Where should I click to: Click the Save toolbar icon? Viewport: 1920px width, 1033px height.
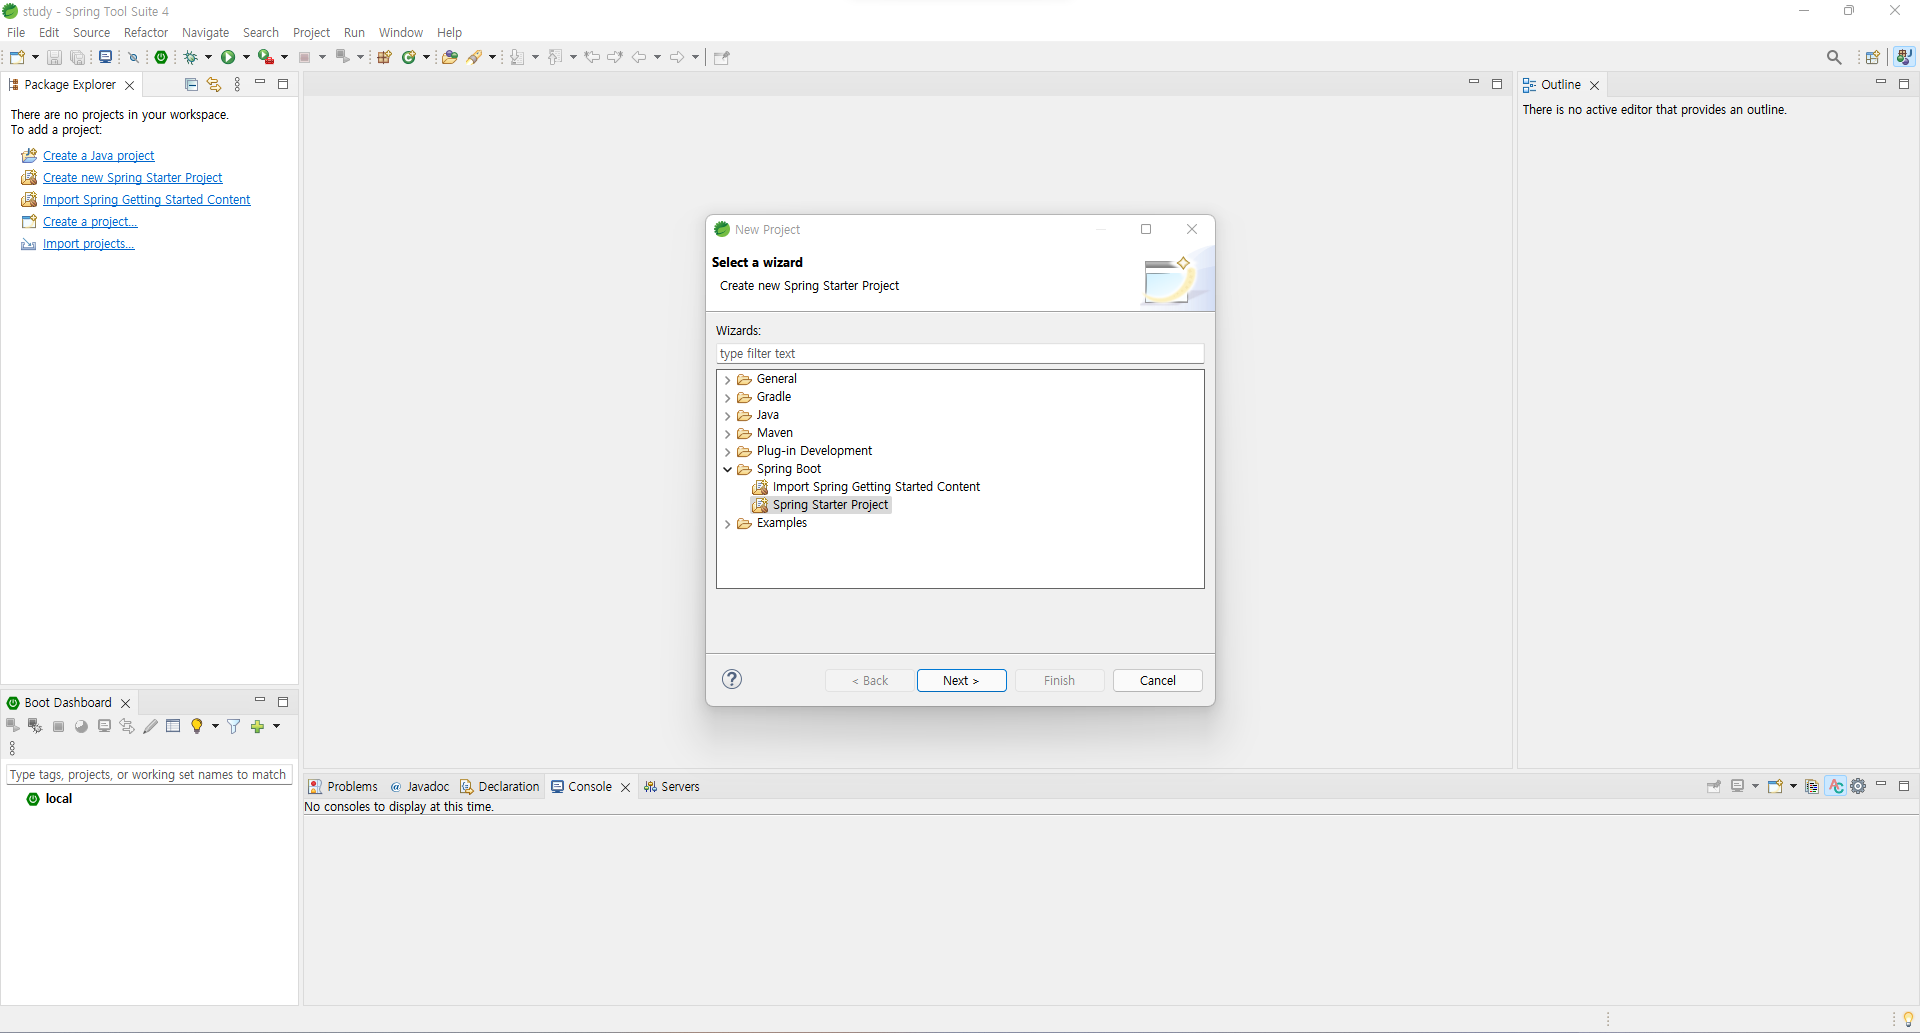point(54,57)
